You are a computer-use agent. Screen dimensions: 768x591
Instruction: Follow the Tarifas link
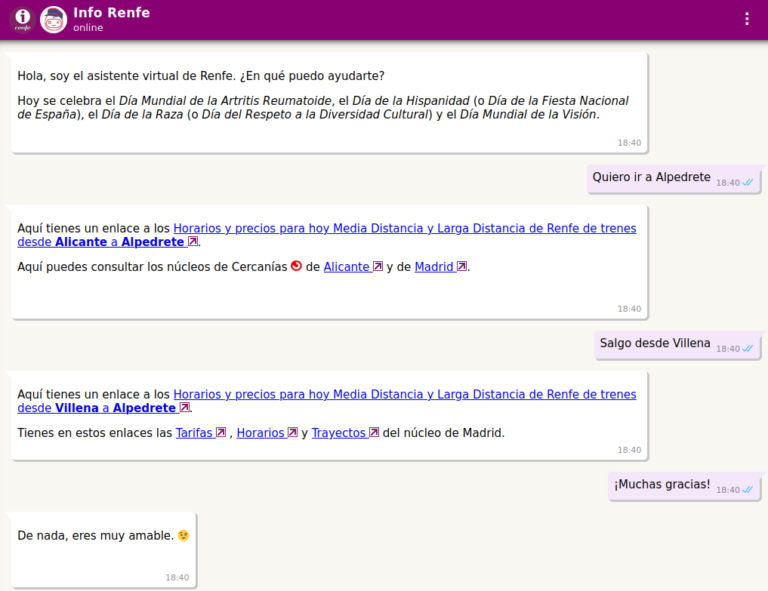(x=194, y=433)
